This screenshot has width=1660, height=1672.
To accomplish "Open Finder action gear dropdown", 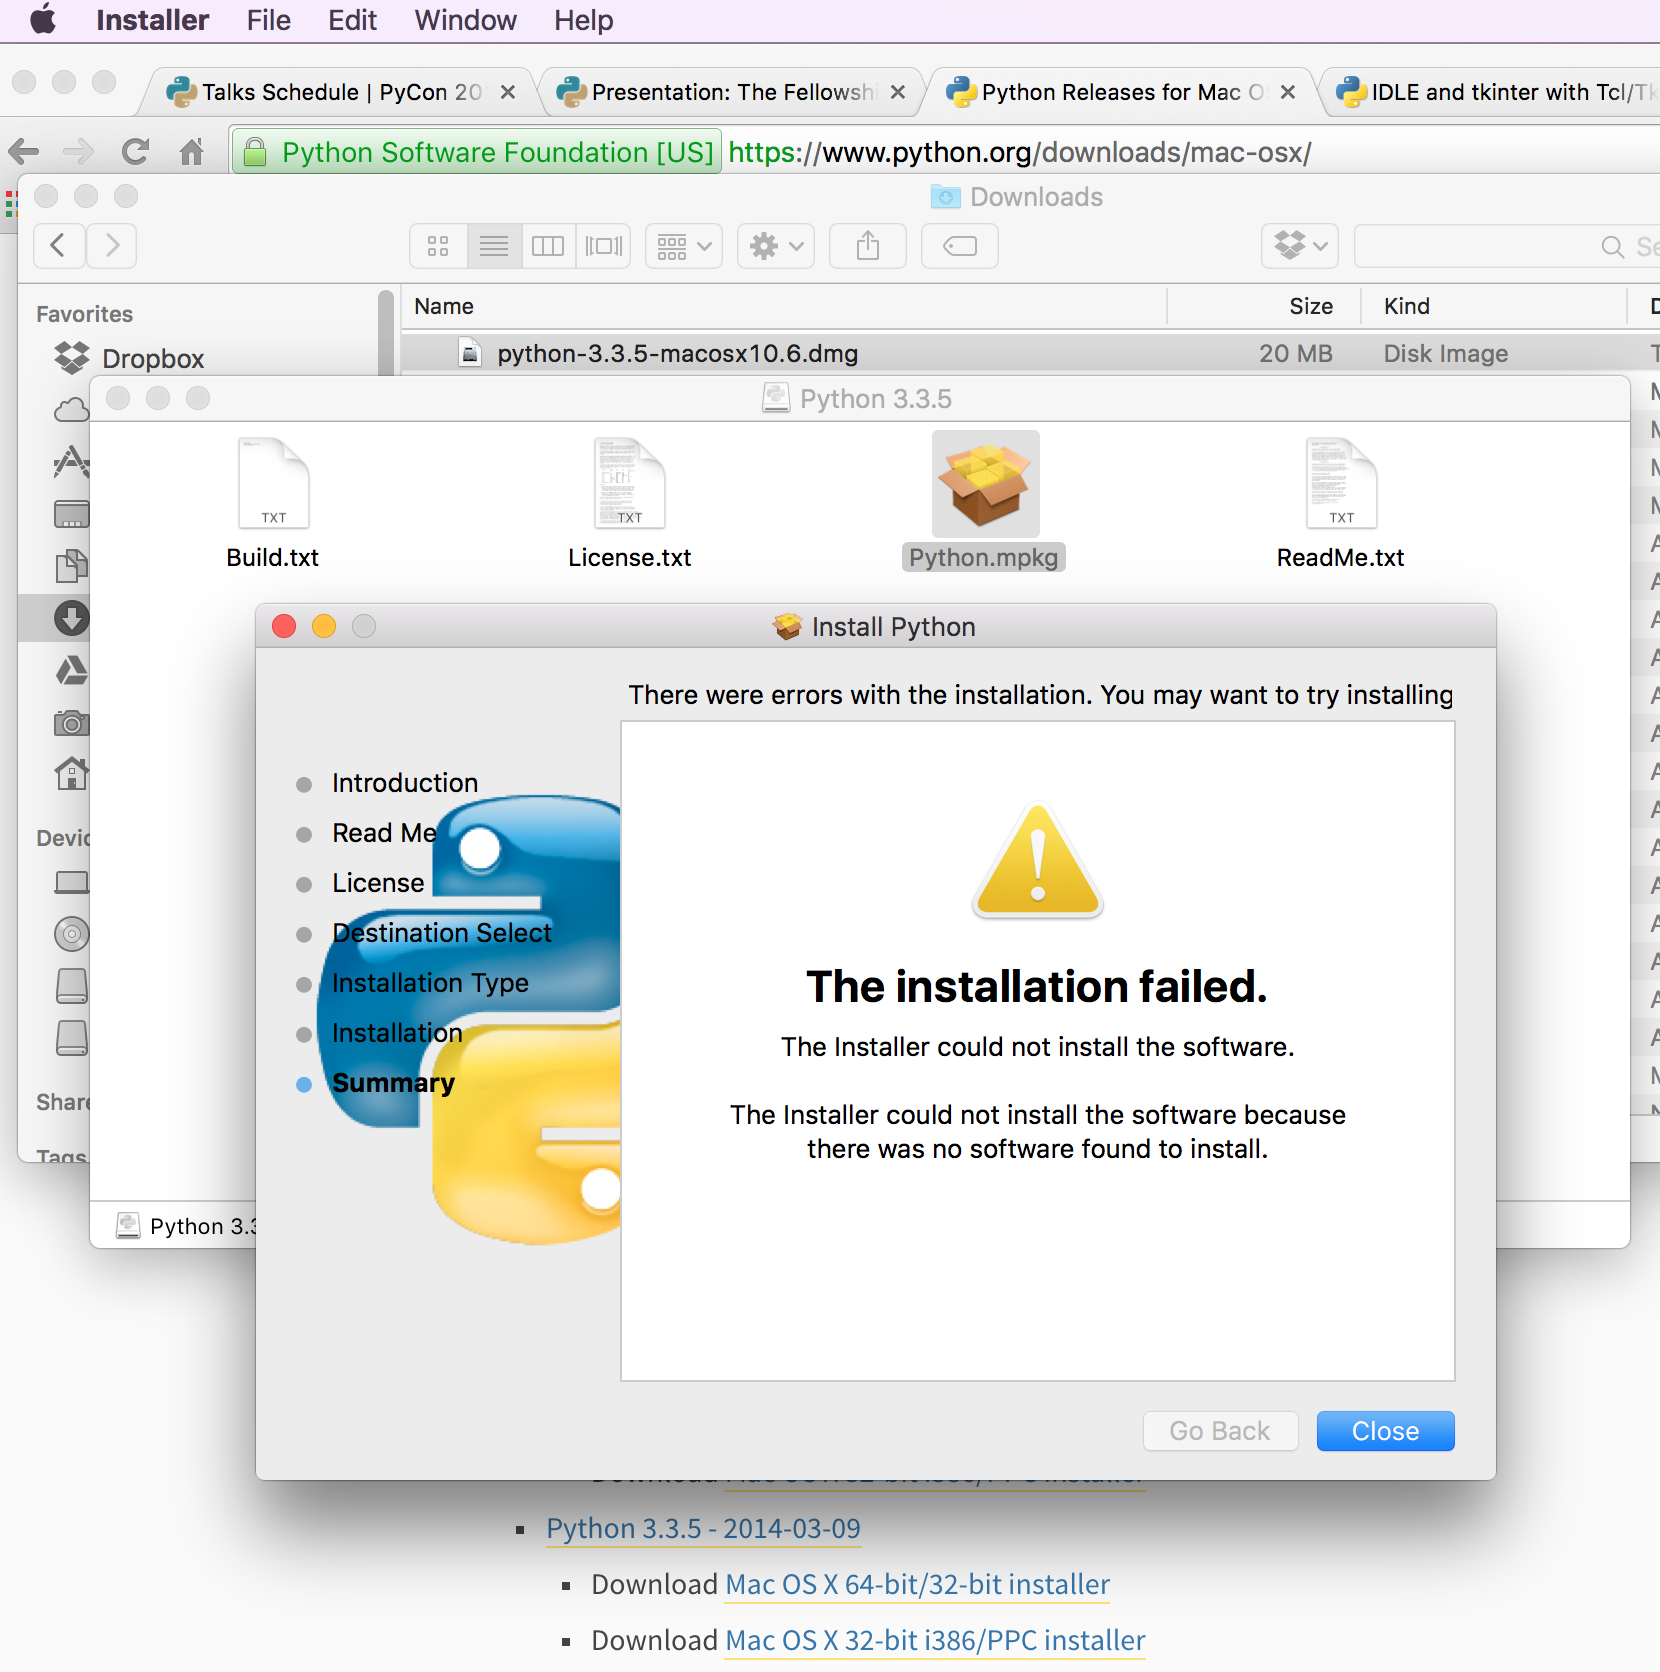I will click(776, 246).
